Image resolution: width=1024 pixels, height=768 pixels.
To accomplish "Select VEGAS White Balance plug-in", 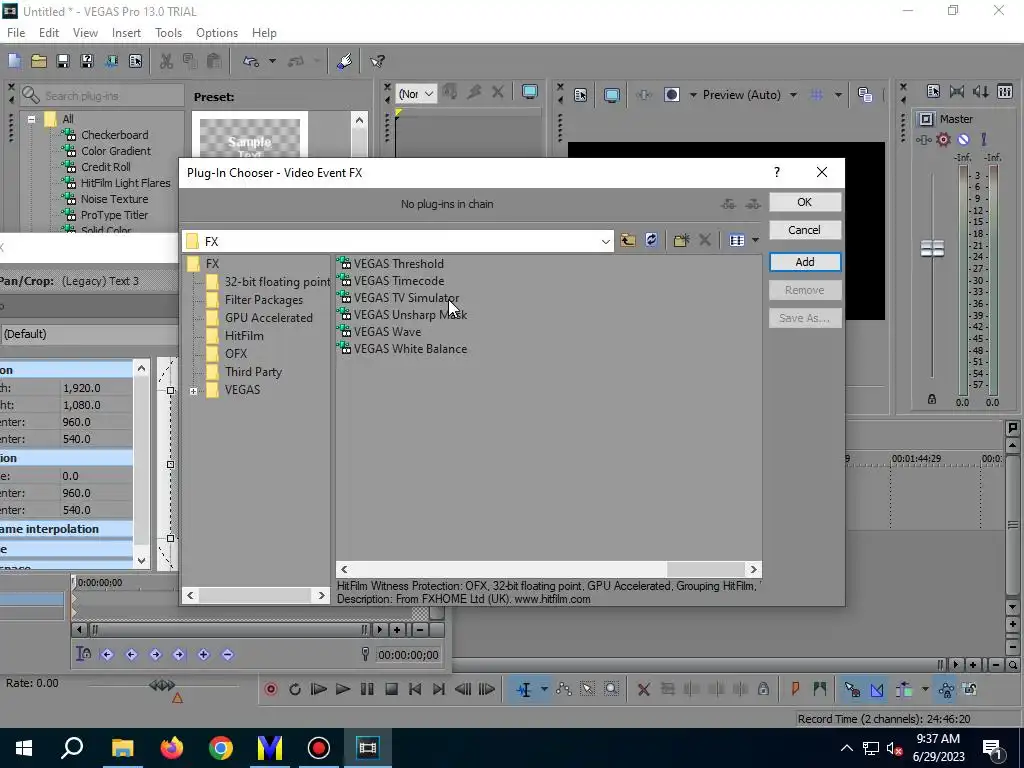I will coord(403,349).
